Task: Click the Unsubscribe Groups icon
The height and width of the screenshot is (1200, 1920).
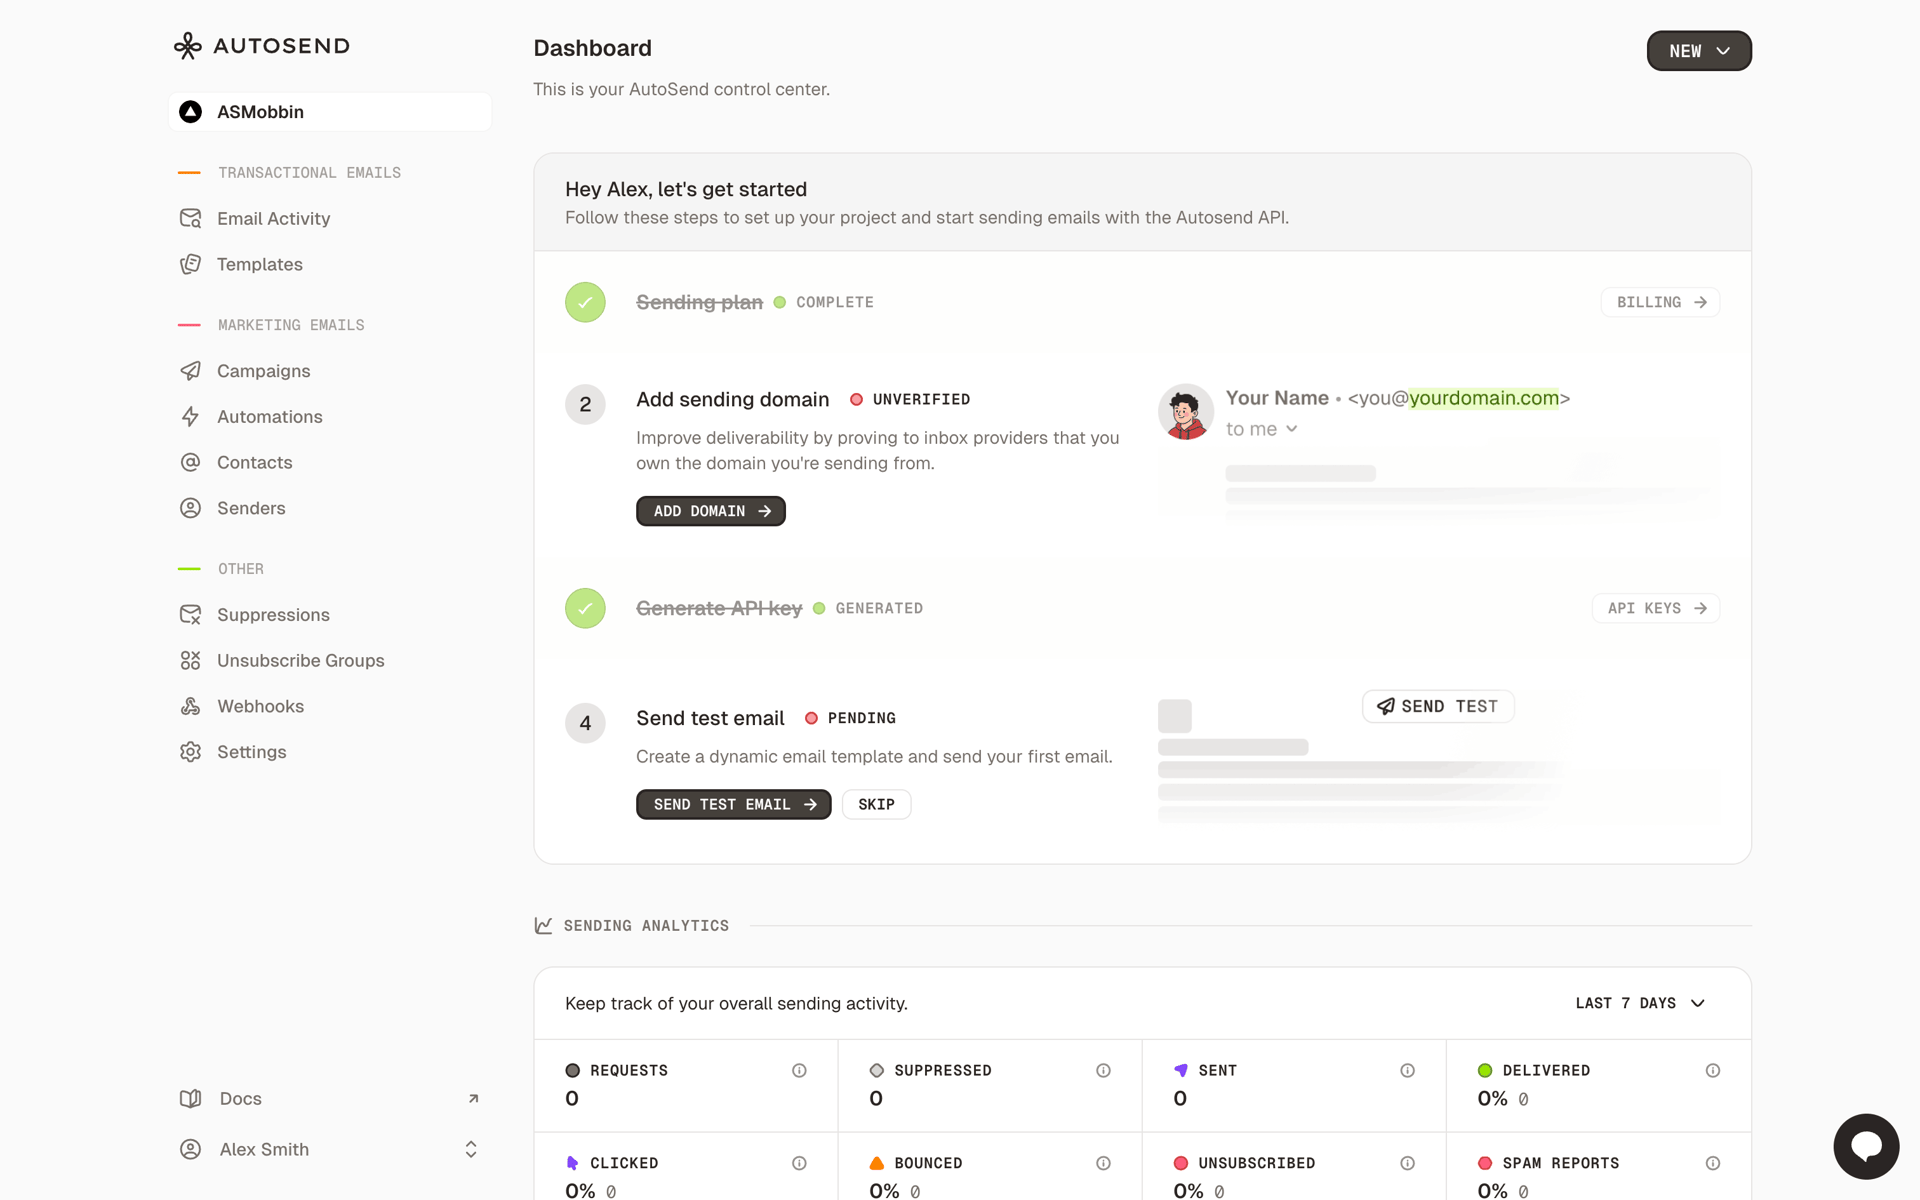Action: (x=190, y=661)
